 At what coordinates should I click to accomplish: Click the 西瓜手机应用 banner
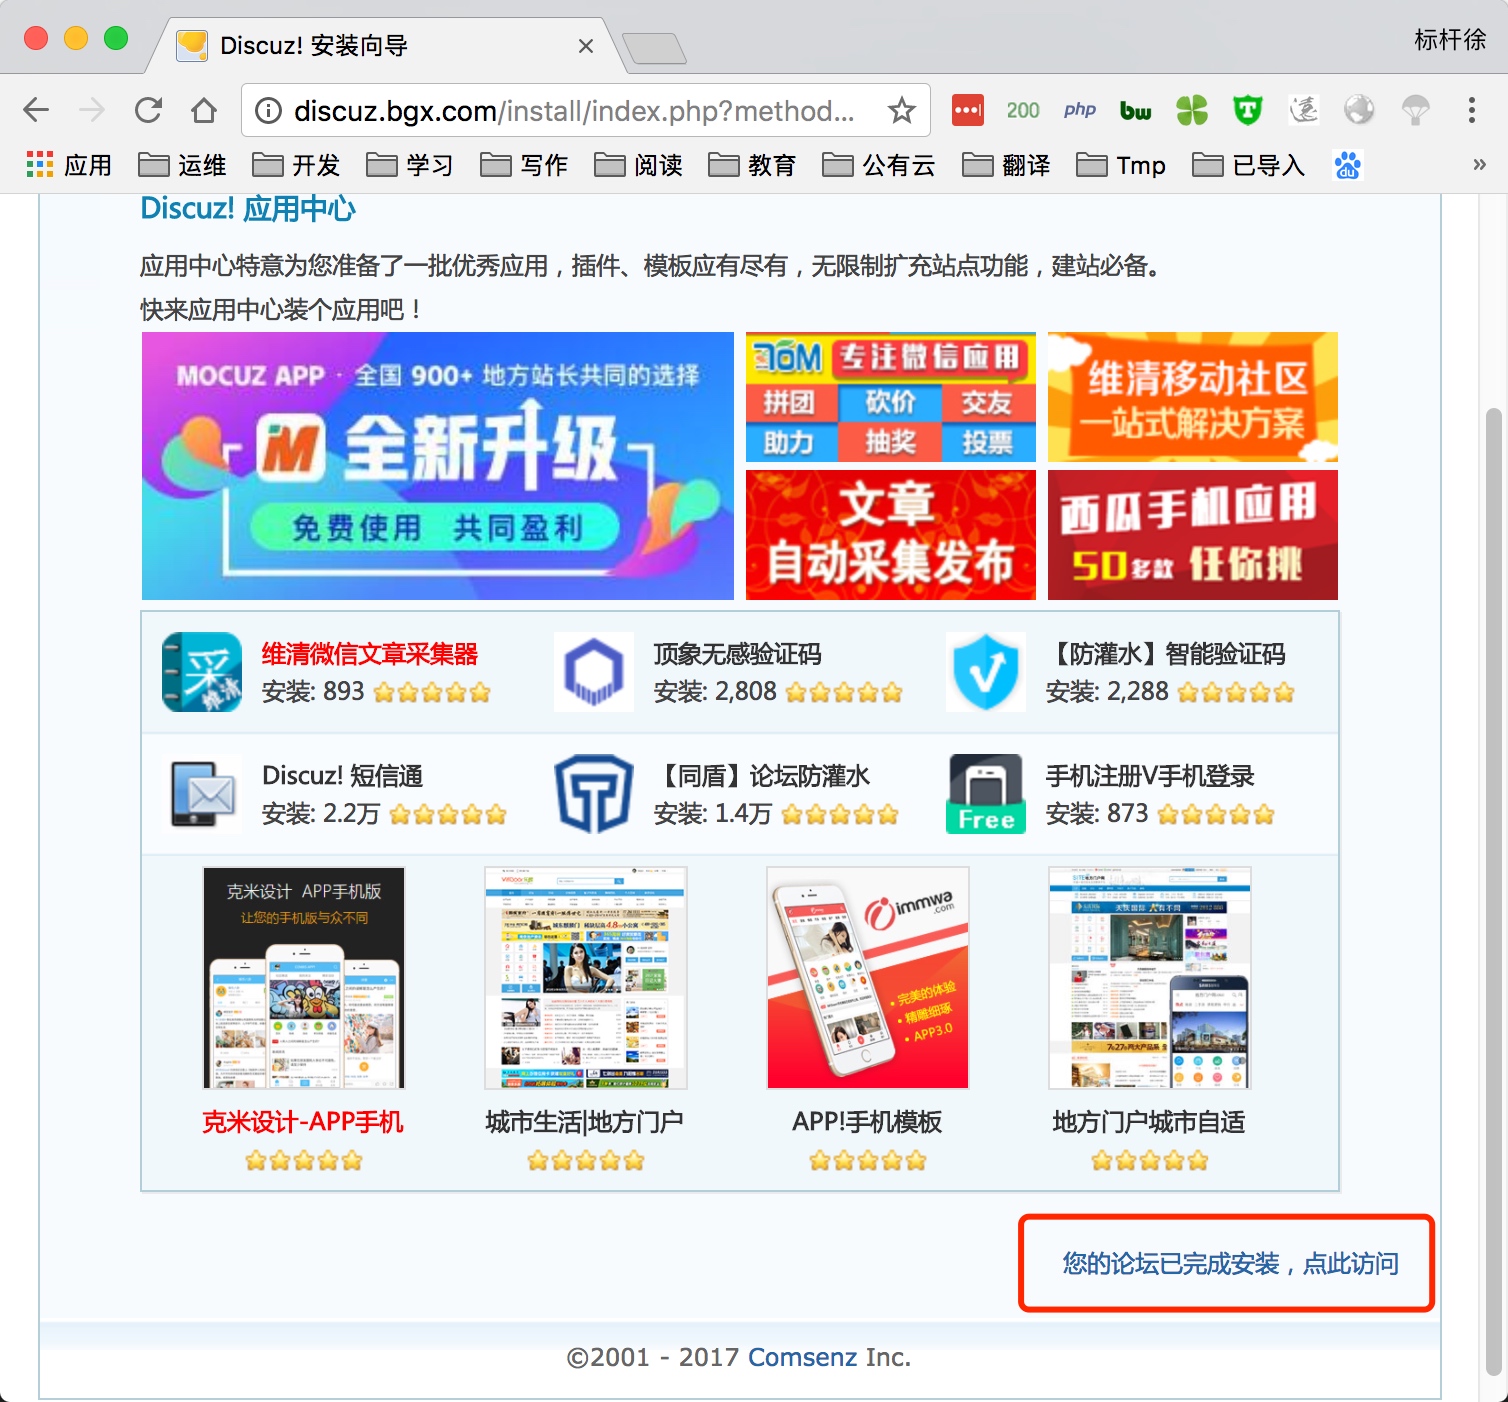[1193, 535]
